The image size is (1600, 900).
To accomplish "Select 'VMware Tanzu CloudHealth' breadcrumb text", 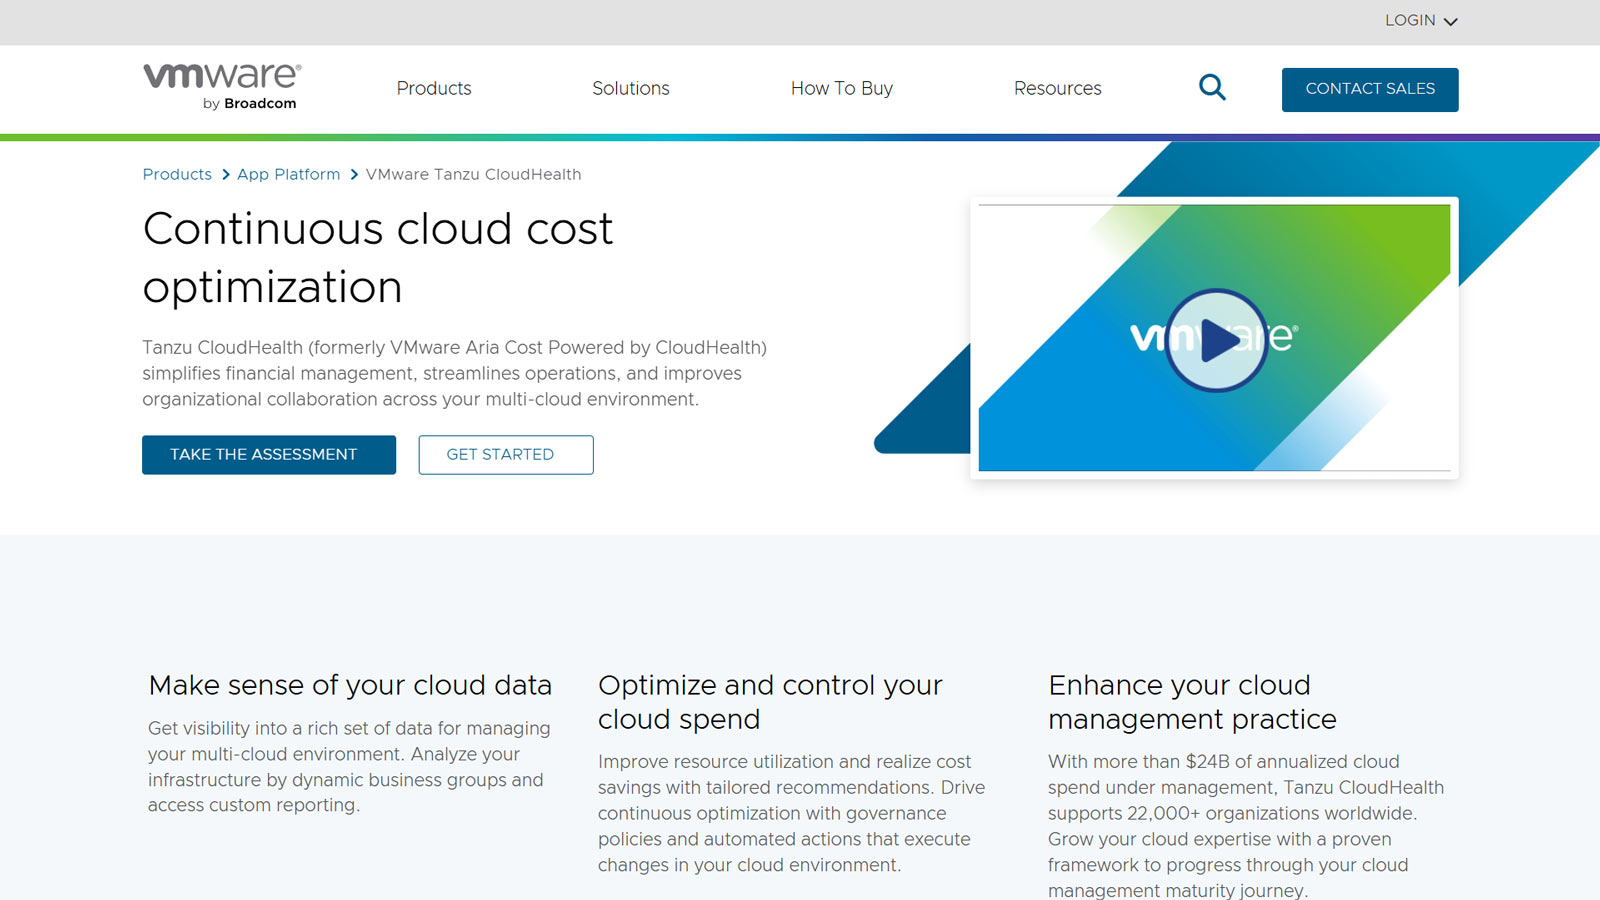I will click(473, 174).
